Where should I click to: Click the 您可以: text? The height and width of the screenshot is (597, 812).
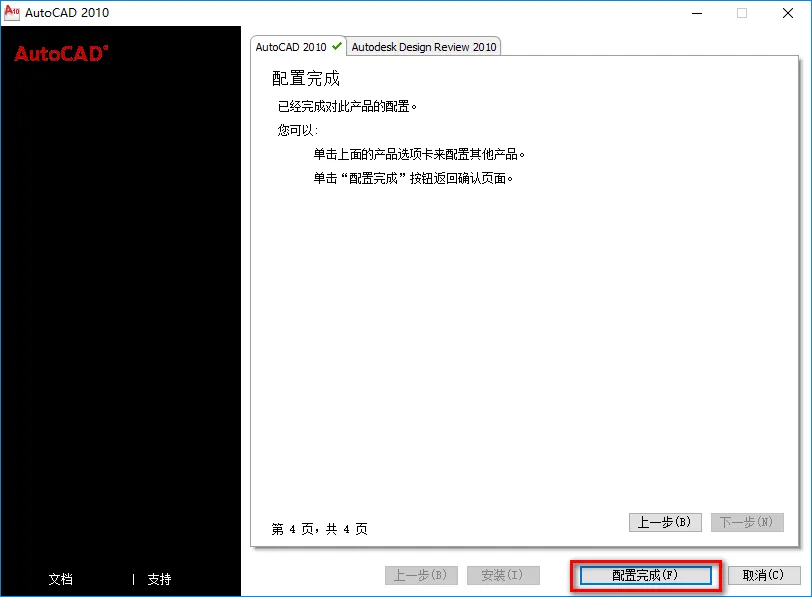click(298, 130)
